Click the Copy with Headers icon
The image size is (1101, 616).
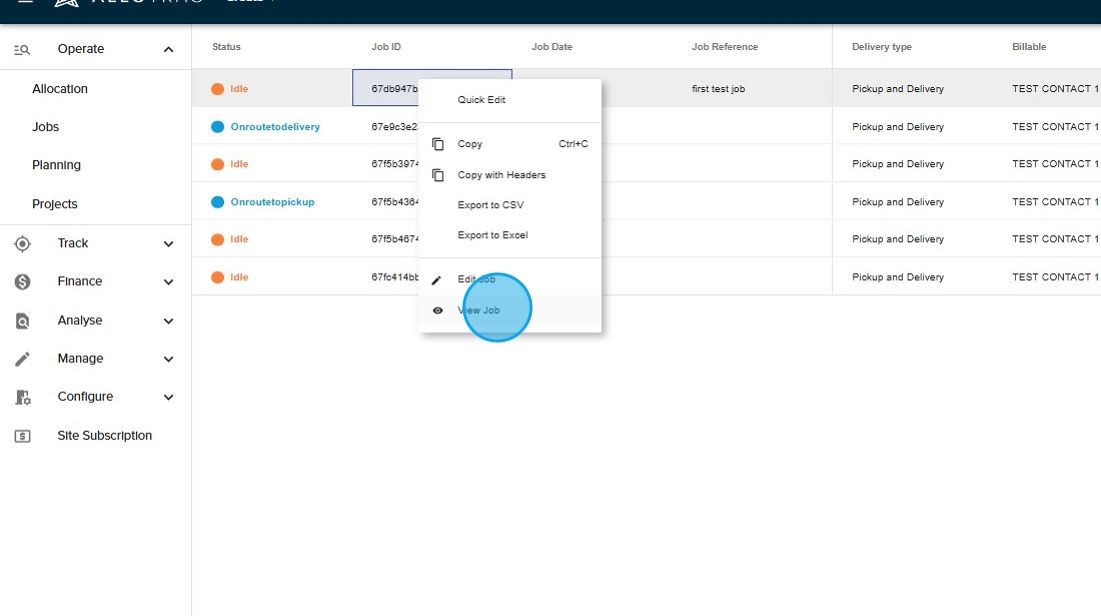438,175
